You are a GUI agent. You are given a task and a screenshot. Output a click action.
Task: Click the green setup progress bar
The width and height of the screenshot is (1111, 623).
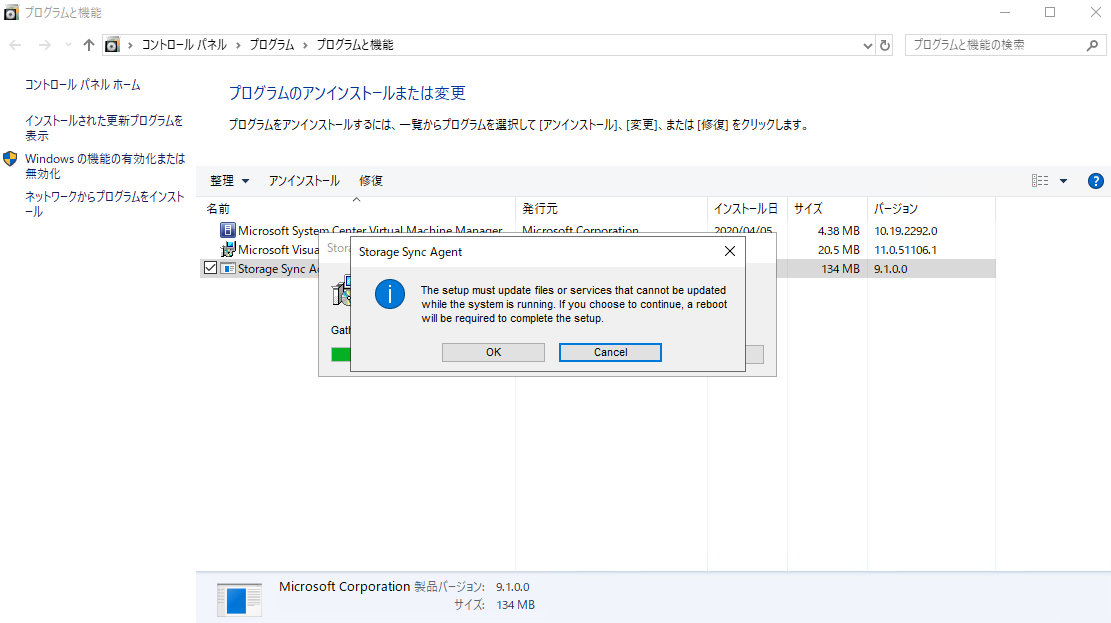coord(341,354)
